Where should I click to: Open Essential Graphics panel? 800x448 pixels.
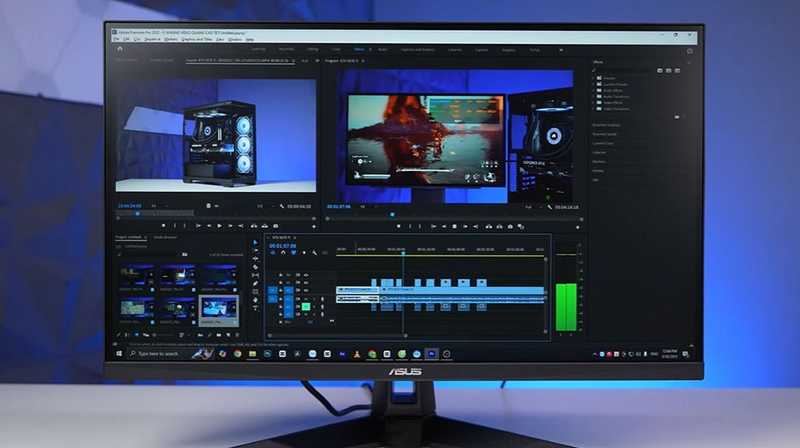coord(606,125)
